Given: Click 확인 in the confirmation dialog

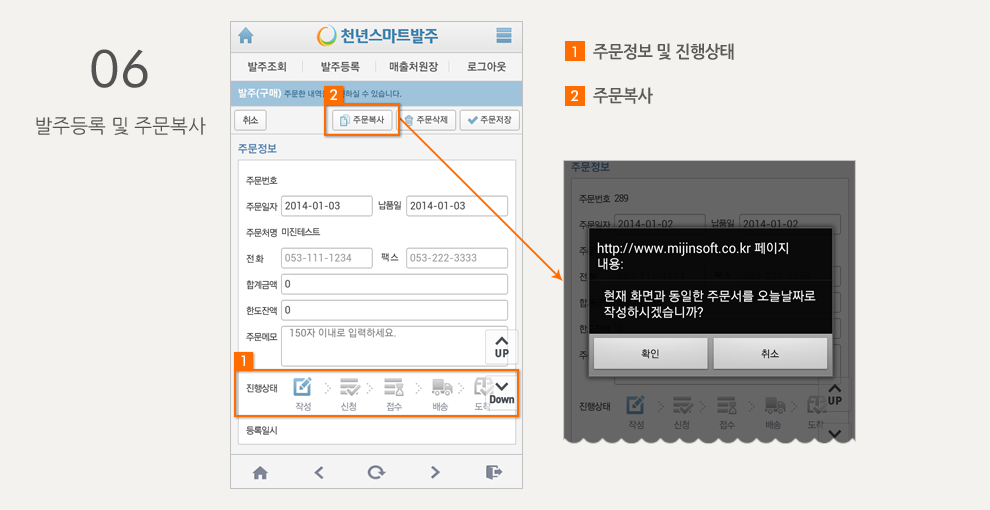Looking at the screenshot, I should click(650, 353).
